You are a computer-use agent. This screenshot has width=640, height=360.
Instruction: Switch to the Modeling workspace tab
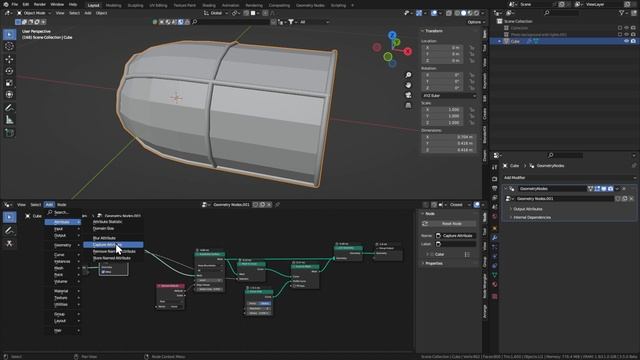click(113, 5)
